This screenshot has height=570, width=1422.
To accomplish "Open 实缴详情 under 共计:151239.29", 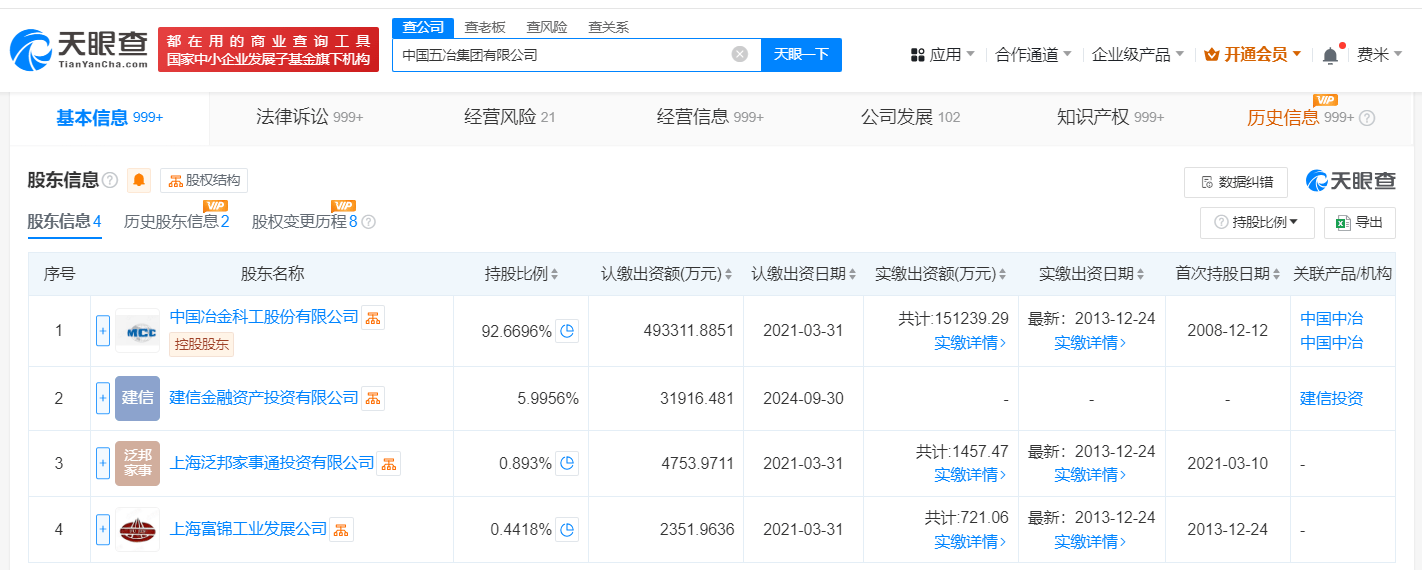I will coord(970,343).
